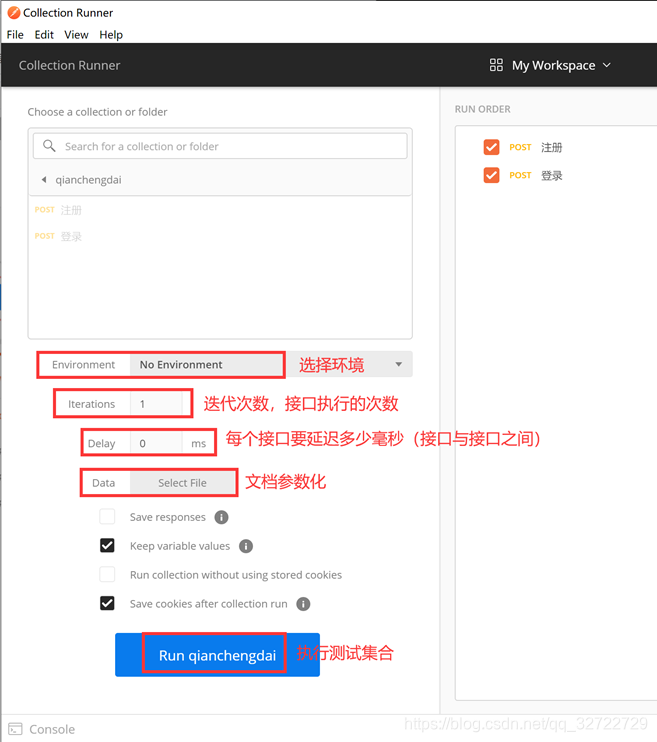
Task: Open the Edit menu
Action: tap(44, 35)
